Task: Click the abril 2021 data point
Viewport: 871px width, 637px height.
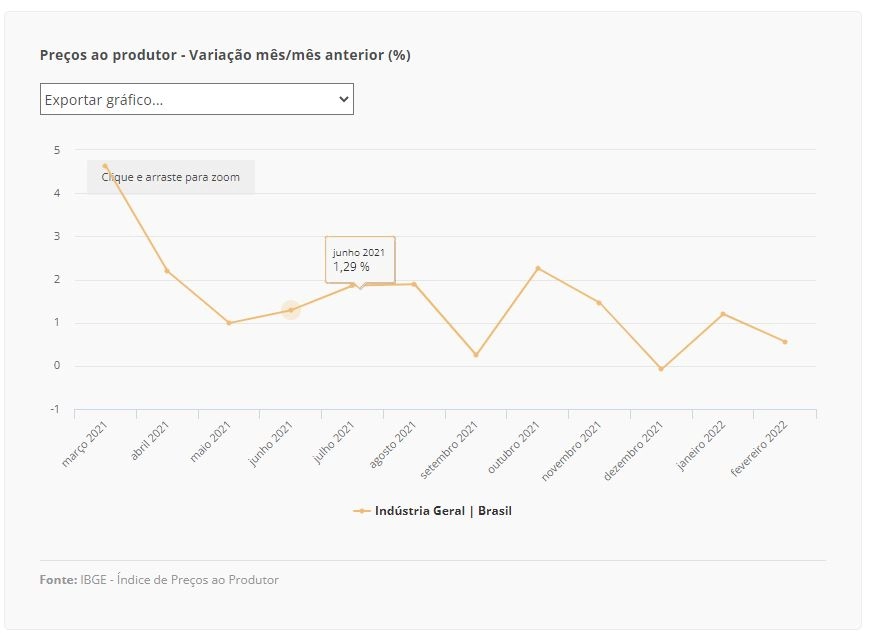Action: [x=167, y=271]
